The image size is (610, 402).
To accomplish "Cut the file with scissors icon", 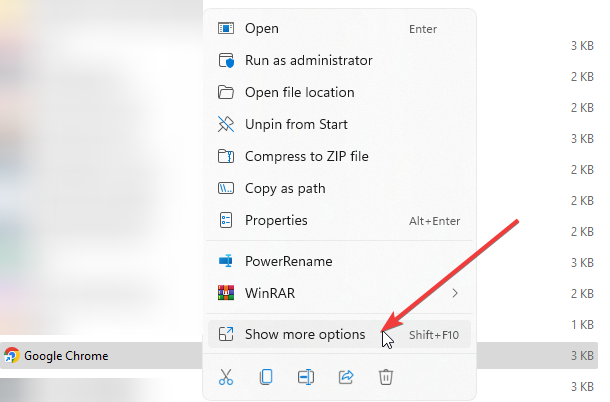I will 226,377.
